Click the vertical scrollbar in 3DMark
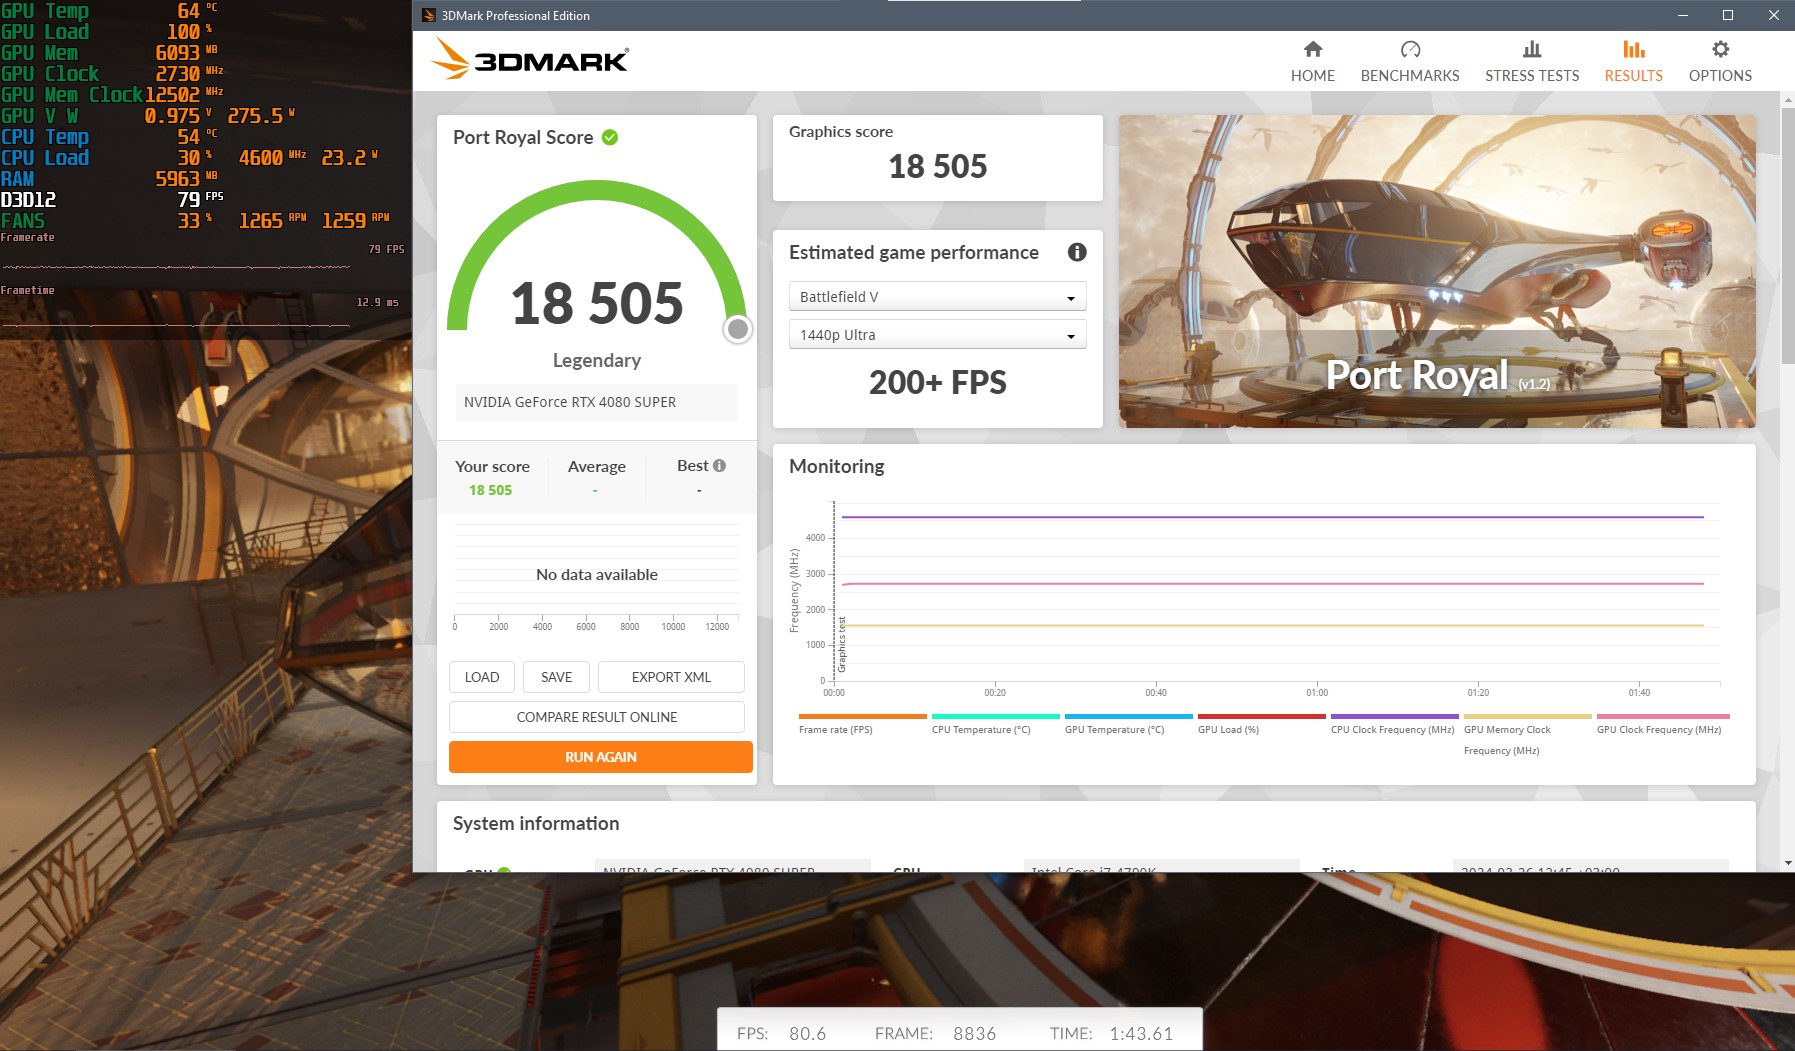 pos(1788,235)
